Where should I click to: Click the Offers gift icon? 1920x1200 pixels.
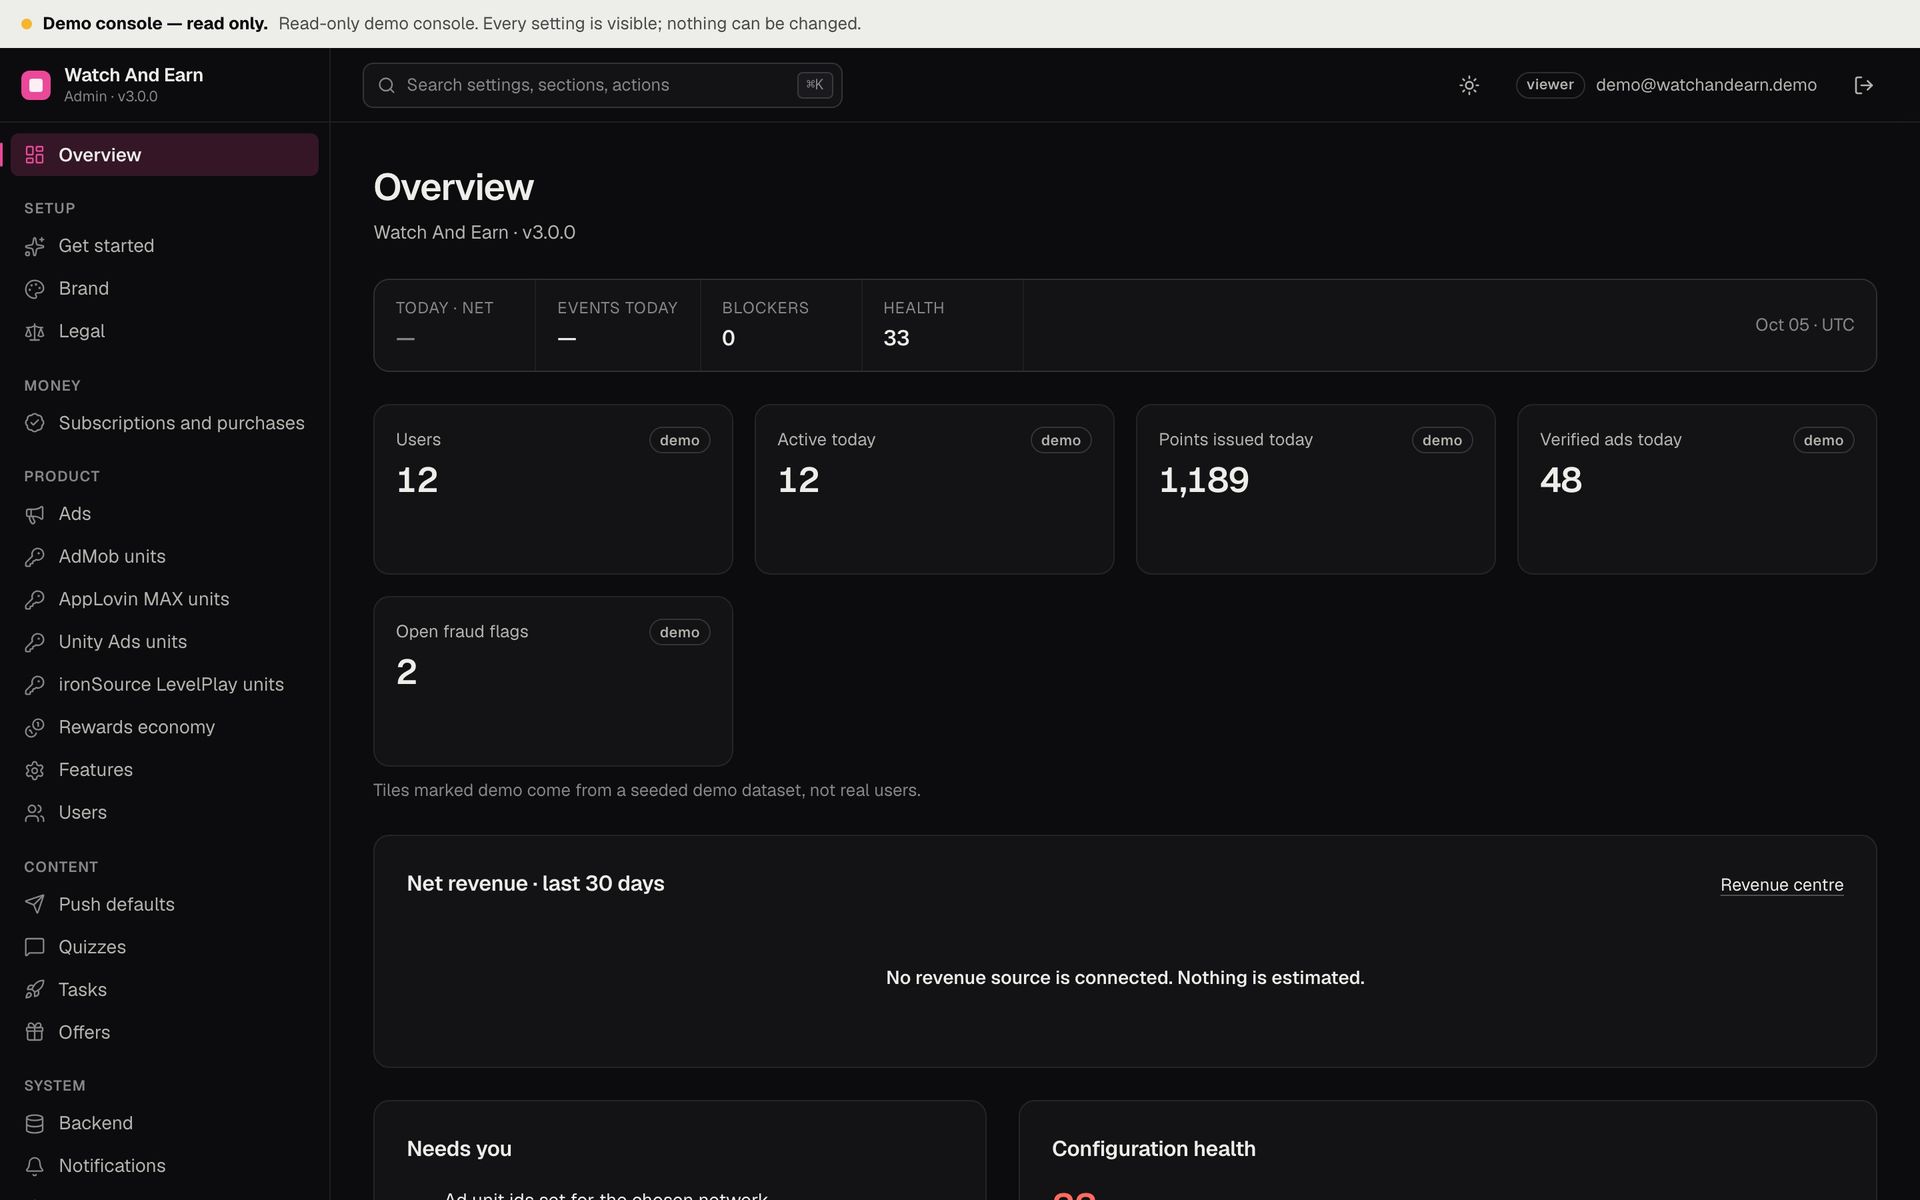pyautogui.click(x=35, y=1032)
